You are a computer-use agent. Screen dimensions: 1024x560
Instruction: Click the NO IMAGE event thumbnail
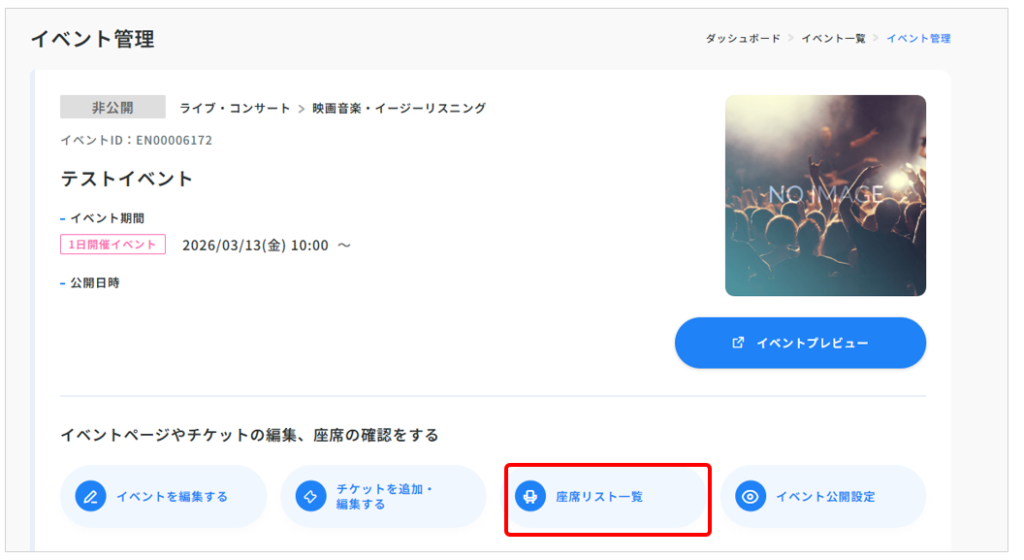825,195
